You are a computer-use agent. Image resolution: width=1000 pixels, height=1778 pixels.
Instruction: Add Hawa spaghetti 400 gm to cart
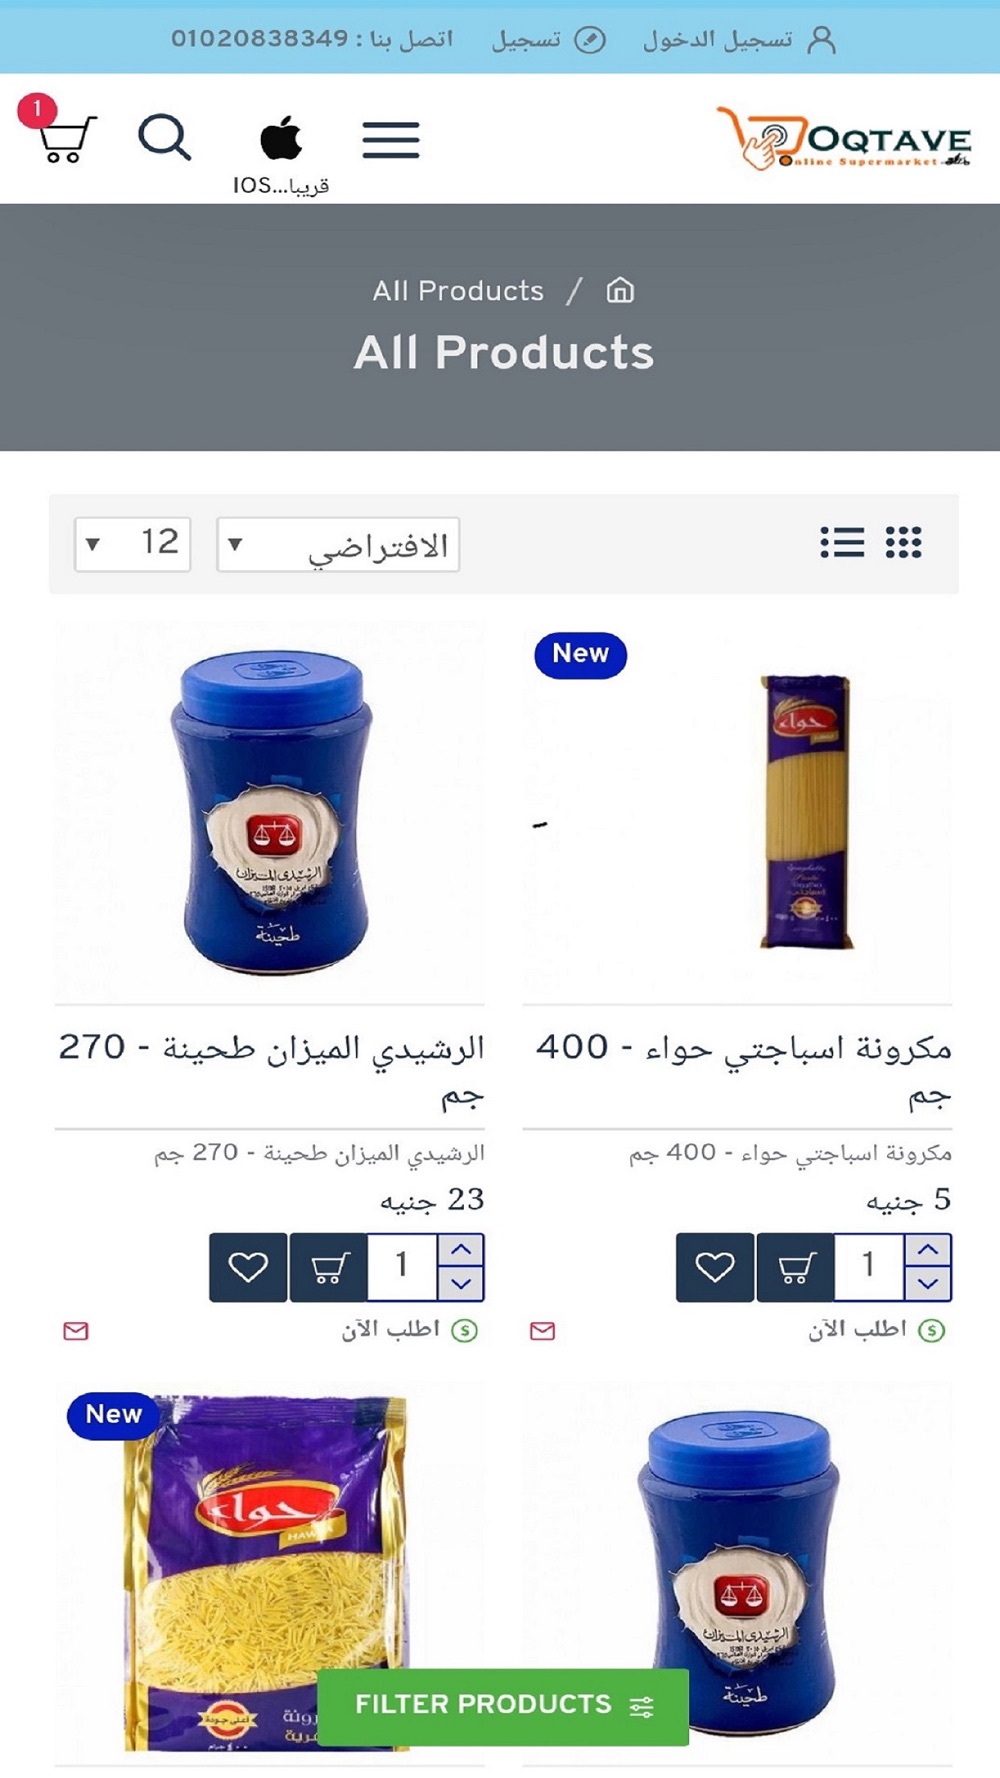[795, 1267]
